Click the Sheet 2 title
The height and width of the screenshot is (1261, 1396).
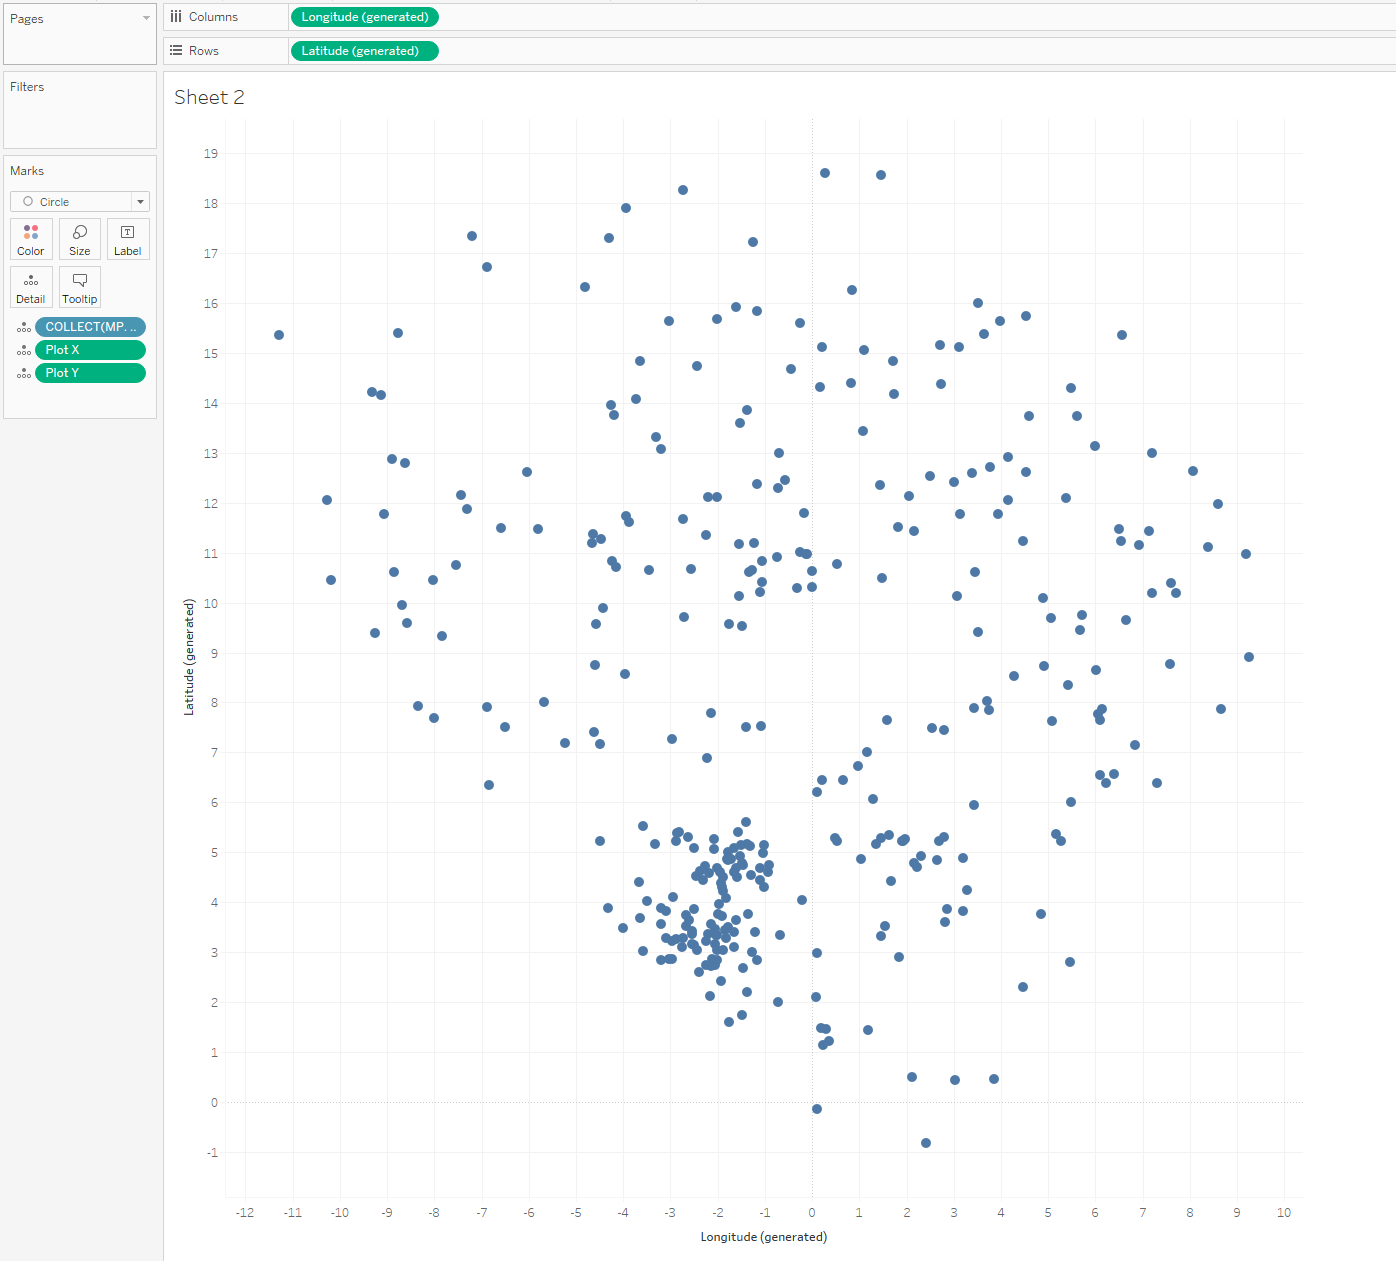pyautogui.click(x=209, y=97)
